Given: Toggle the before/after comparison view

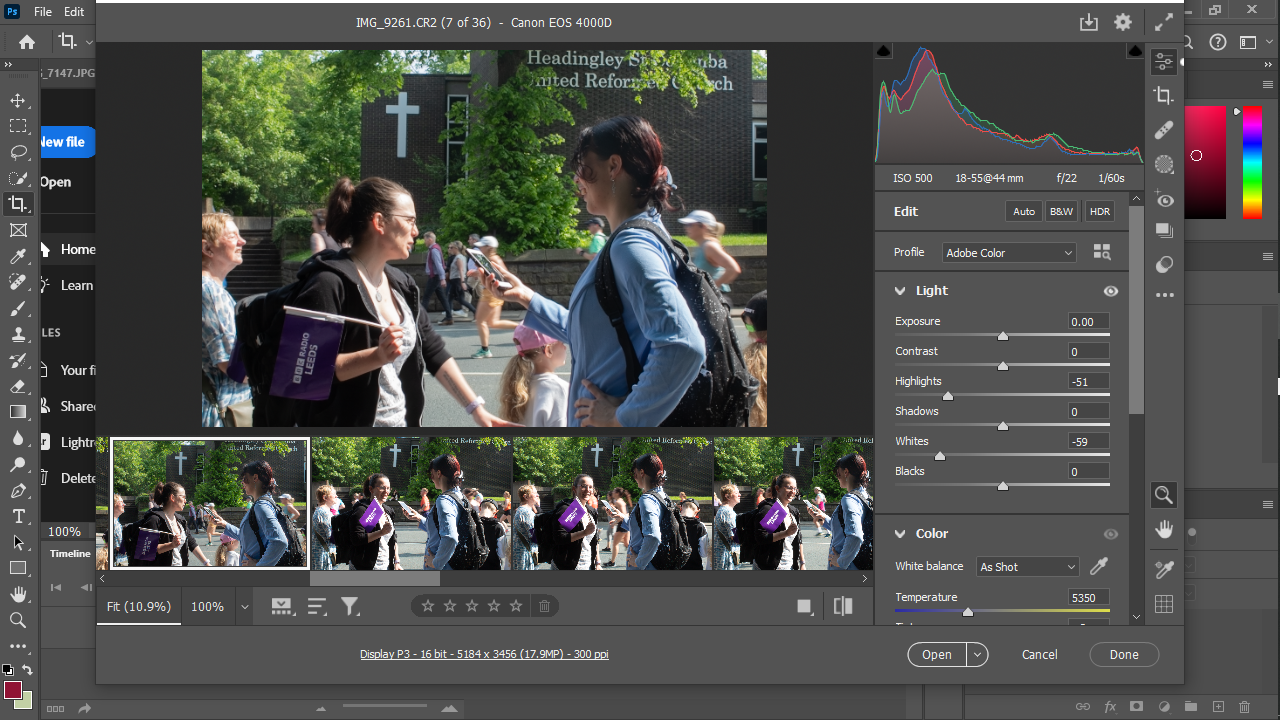Looking at the screenshot, I should [843, 606].
